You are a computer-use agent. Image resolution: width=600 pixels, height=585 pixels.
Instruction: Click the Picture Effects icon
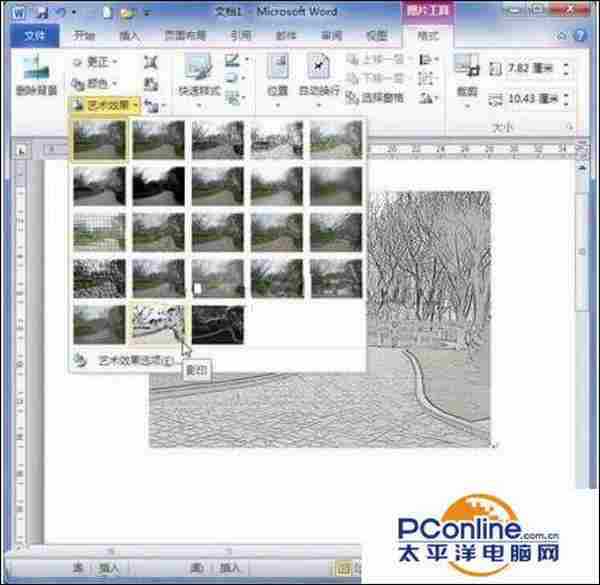(232, 78)
